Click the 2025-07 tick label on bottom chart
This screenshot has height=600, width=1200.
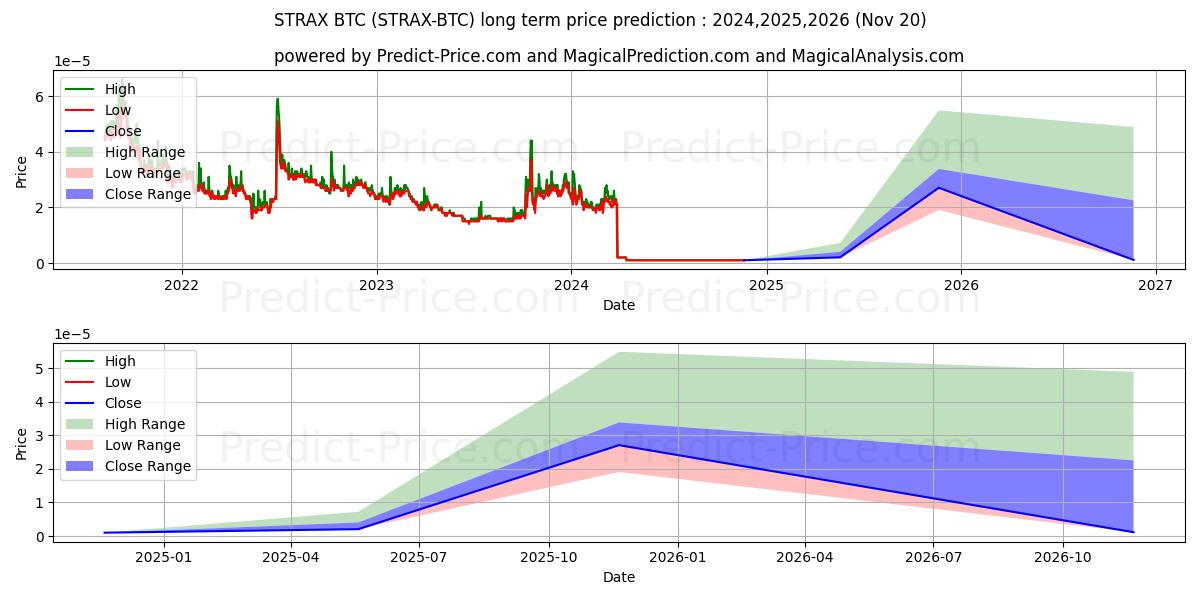point(419,557)
